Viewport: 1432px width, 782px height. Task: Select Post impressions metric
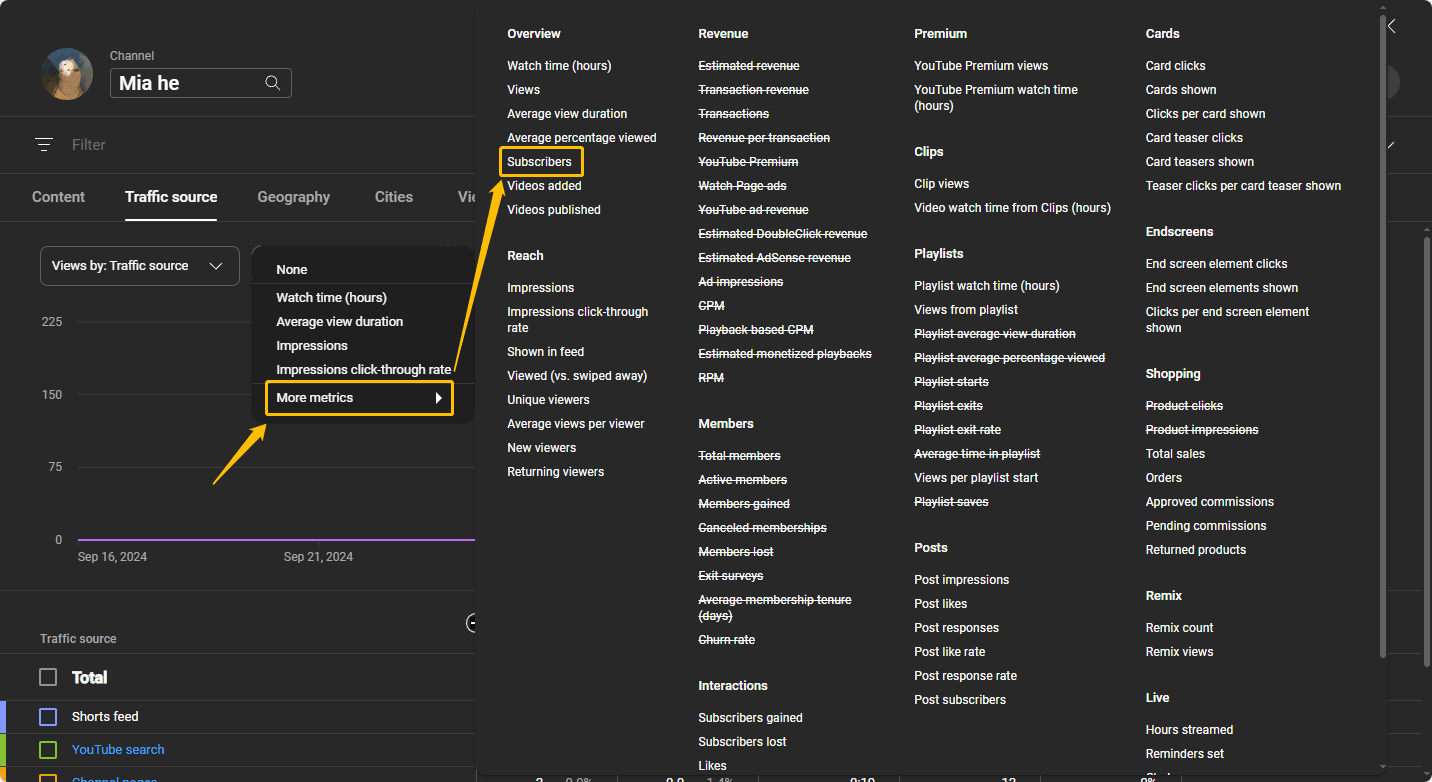(961, 580)
